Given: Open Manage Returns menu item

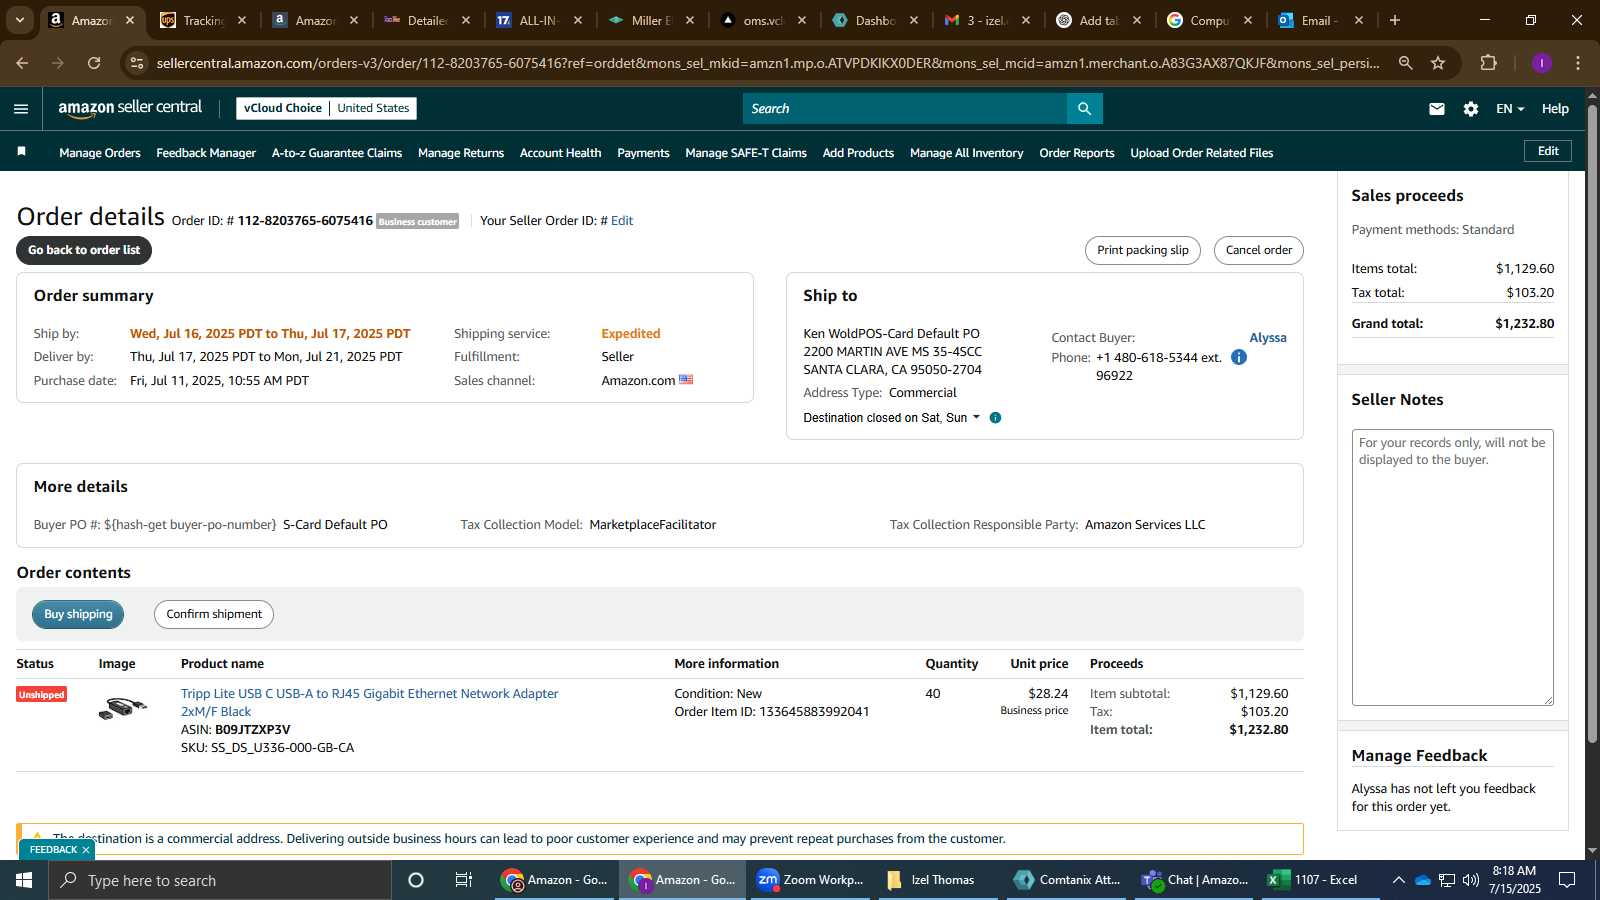Looking at the screenshot, I should [461, 153].
